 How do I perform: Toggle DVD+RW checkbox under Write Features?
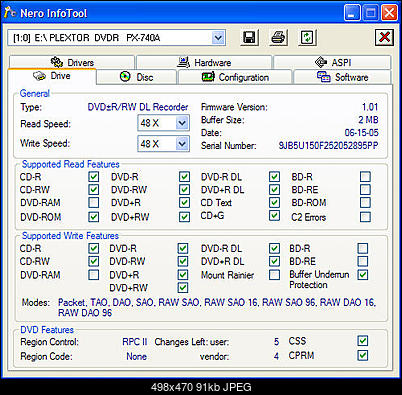pyautogui.click(x=183, y=288)
